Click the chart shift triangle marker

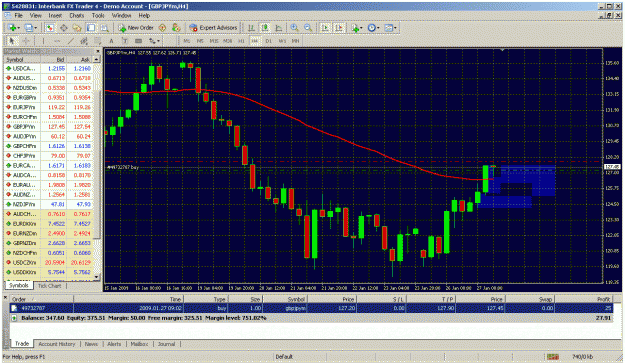(502, 50)
